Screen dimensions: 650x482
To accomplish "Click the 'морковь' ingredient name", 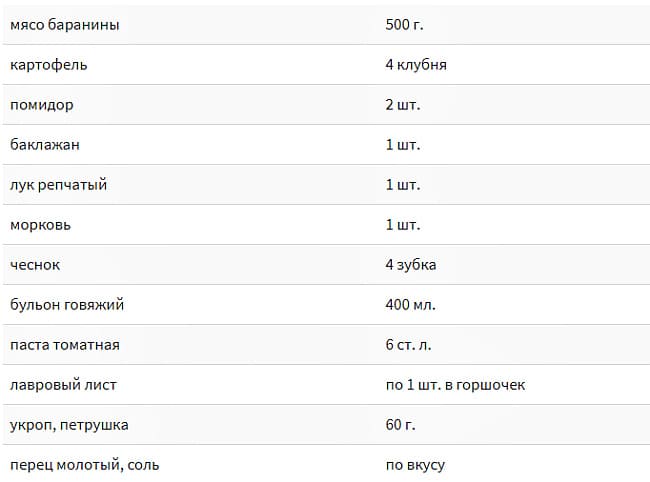I will pos(40,225).
